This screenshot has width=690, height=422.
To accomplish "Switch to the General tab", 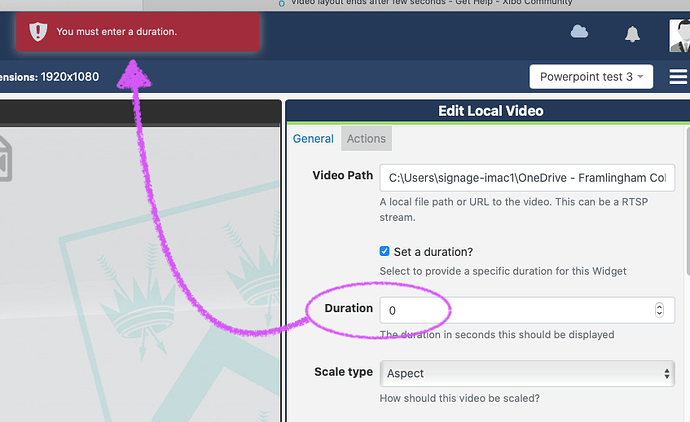I will click(x=313, y=139).
